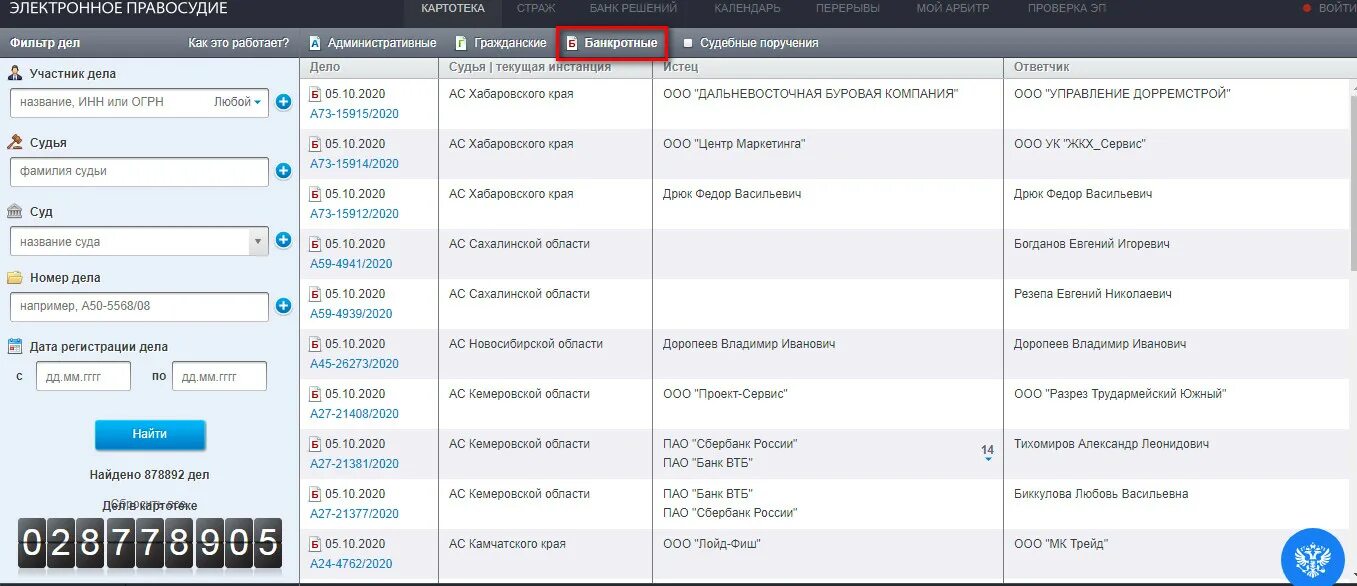Toggle the Гражданские filter
This screenshot has width=1357, height=586.
click(500, 43)
